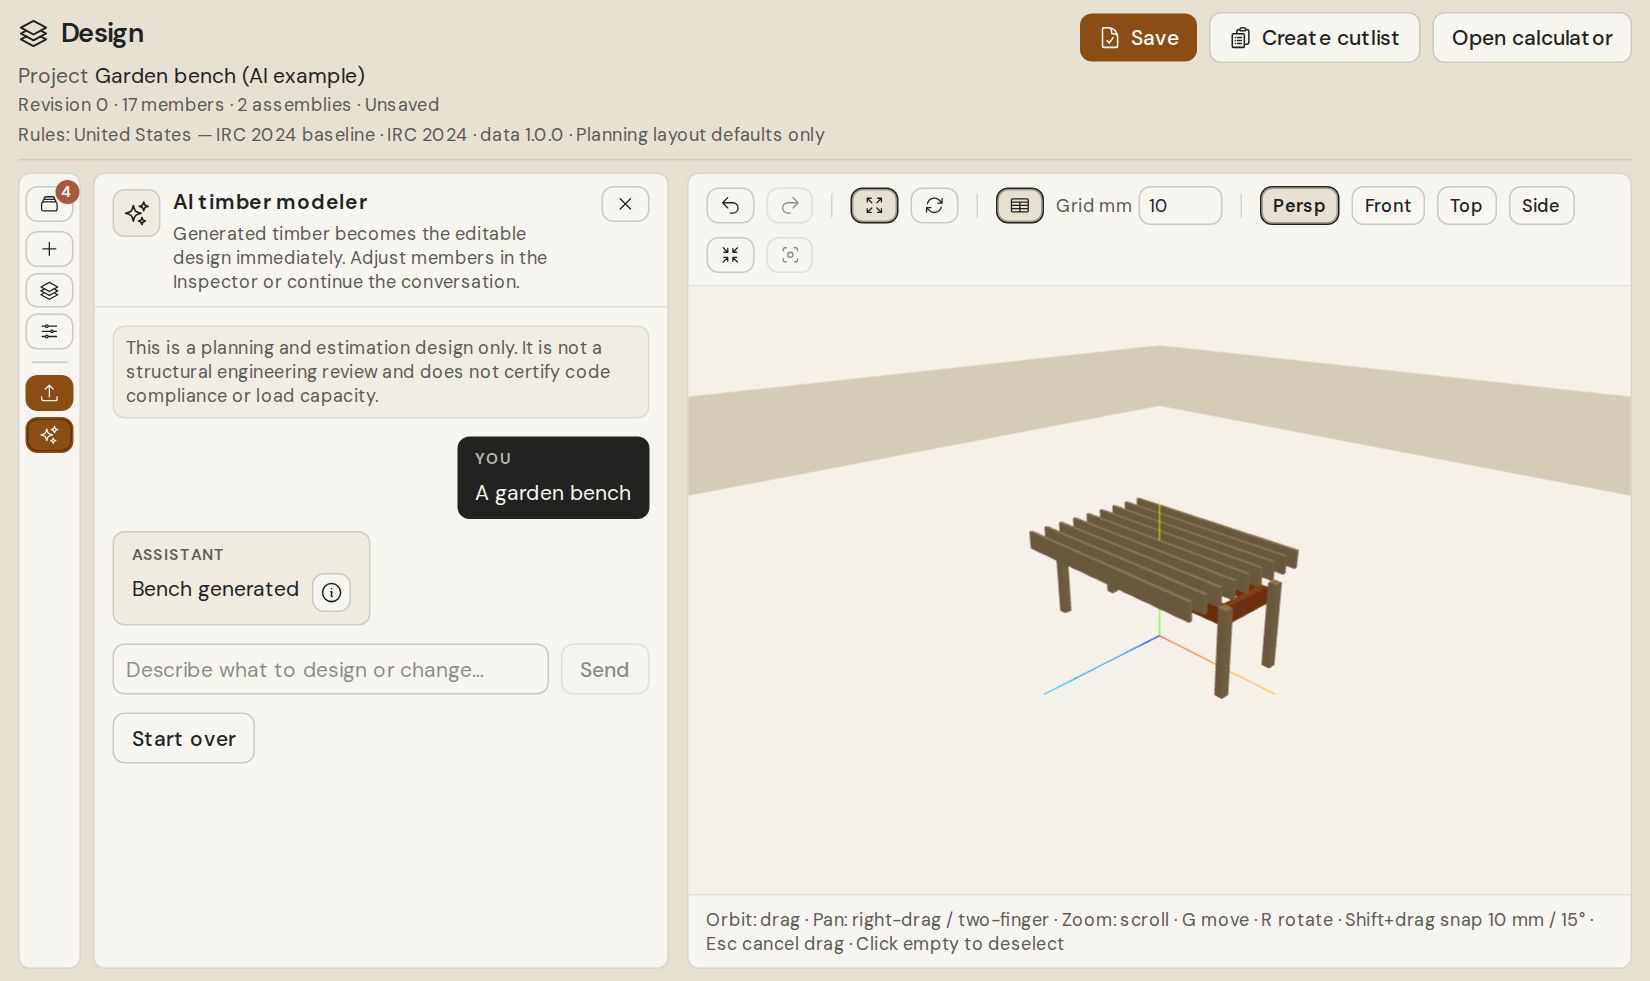
Task: Click the sparkles icon beside AI timber modeler
Action: click(x=137, y=213)
